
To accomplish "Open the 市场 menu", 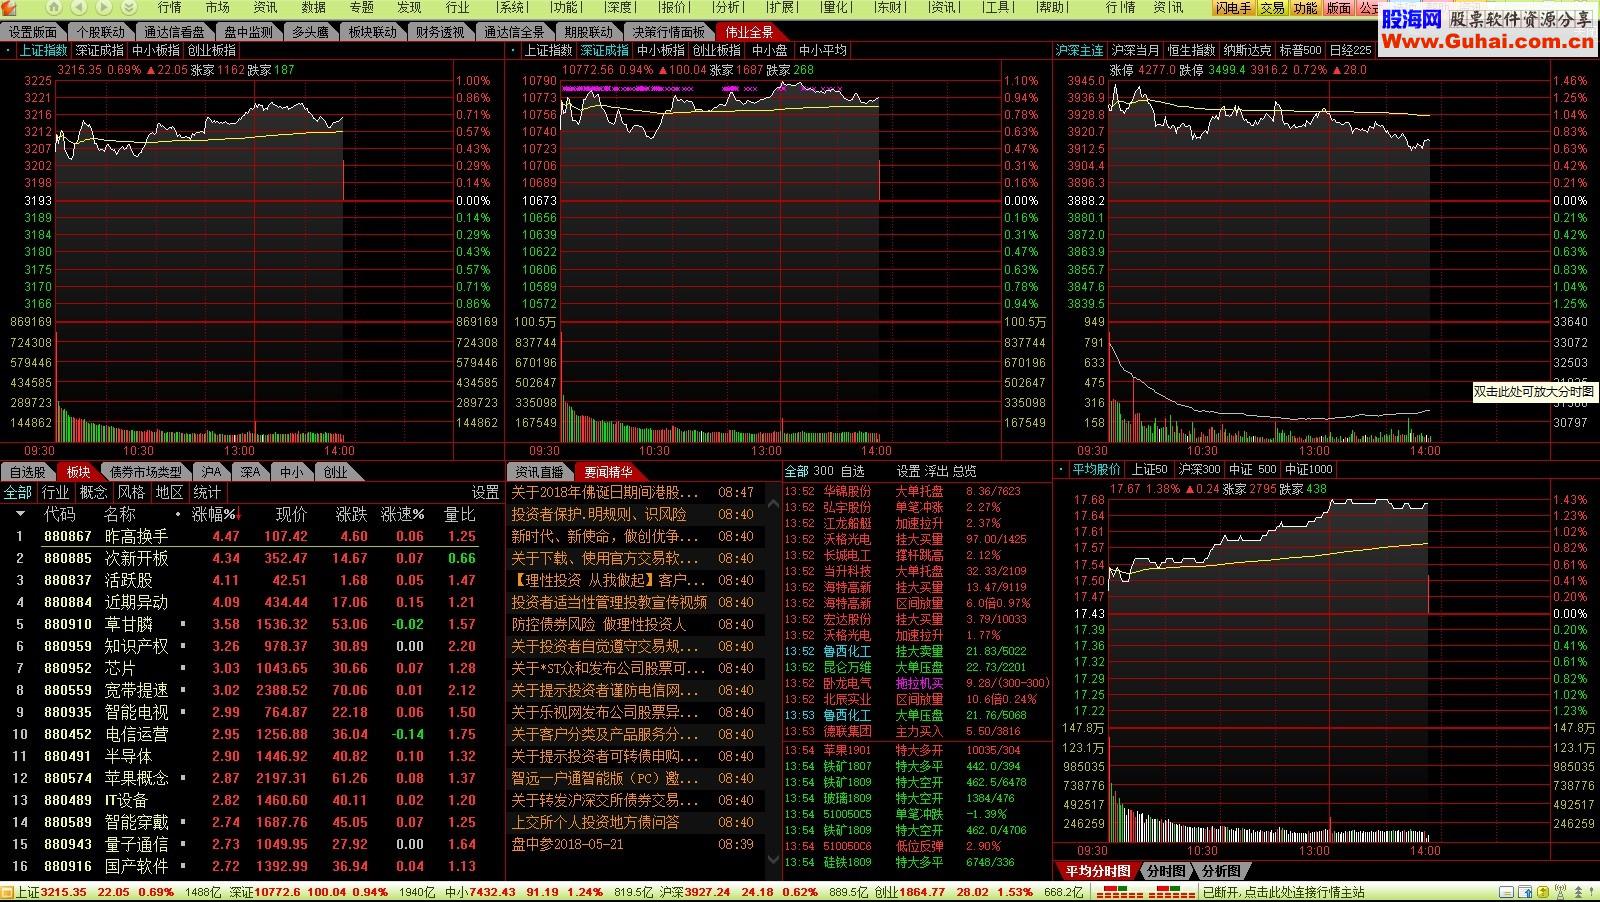I will click(x=217, y=8).
